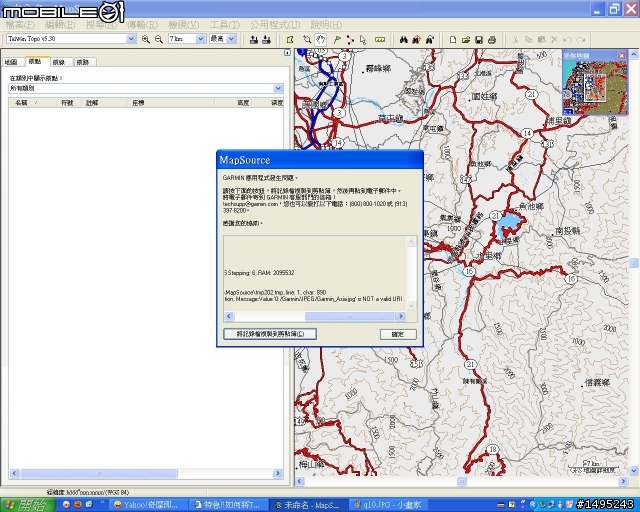Select the Hand pan tool

pos(321,40)
